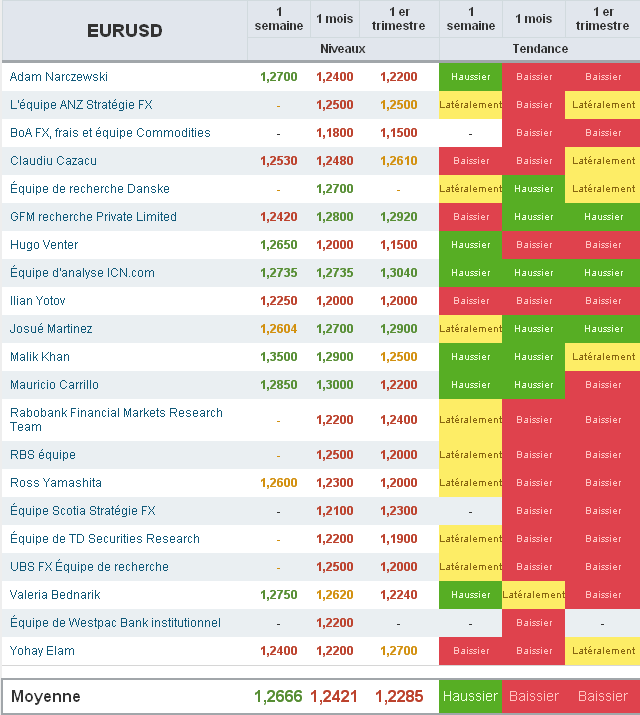Click Moyenne Haussier weekly trend cell
Viewport: 640px width, 715px height.
coord(470,696)
